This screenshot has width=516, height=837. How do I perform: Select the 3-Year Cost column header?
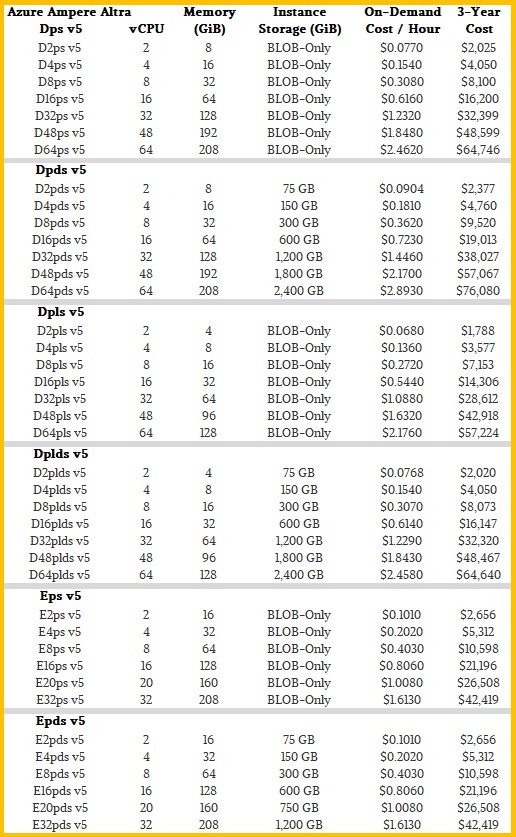tap(479, 20)
